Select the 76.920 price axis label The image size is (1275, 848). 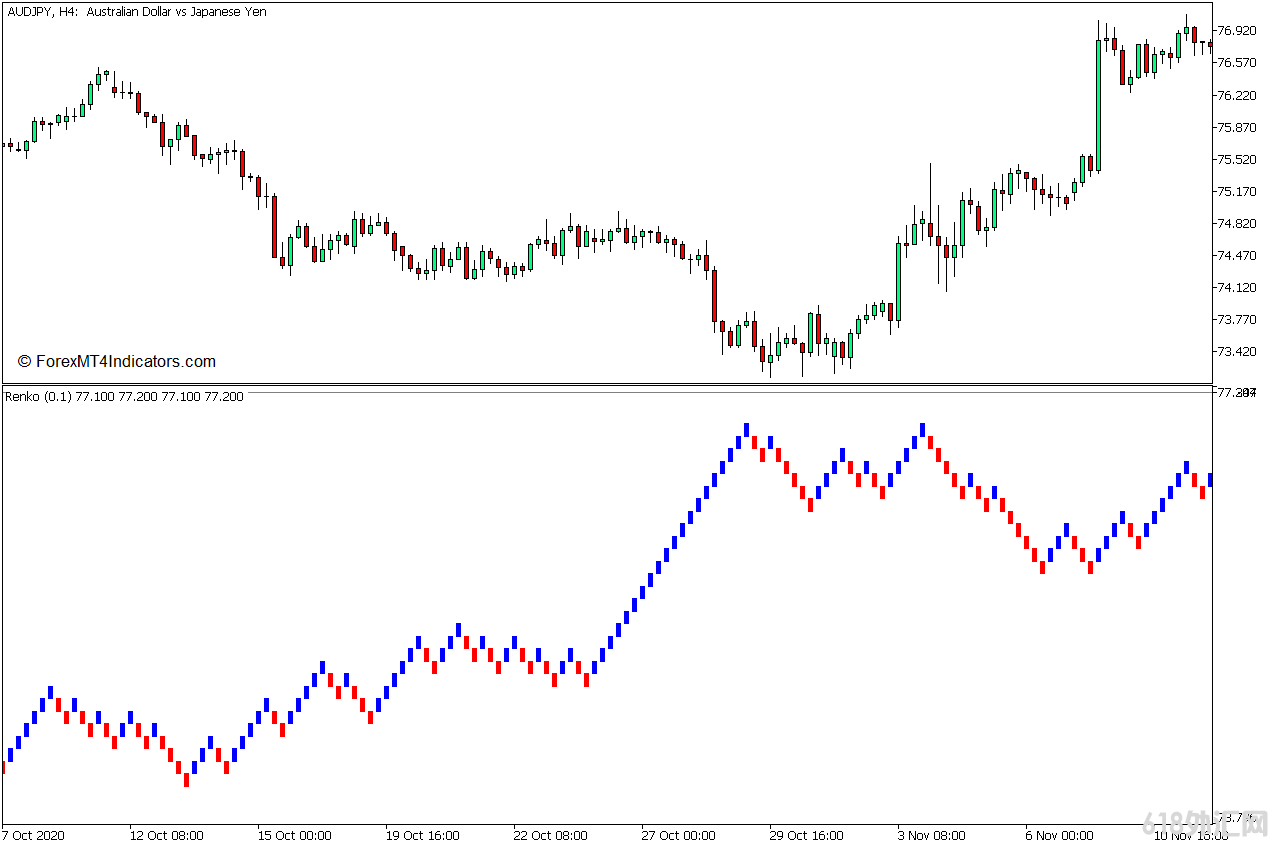pyautogui.click(x=1237, y=31)
